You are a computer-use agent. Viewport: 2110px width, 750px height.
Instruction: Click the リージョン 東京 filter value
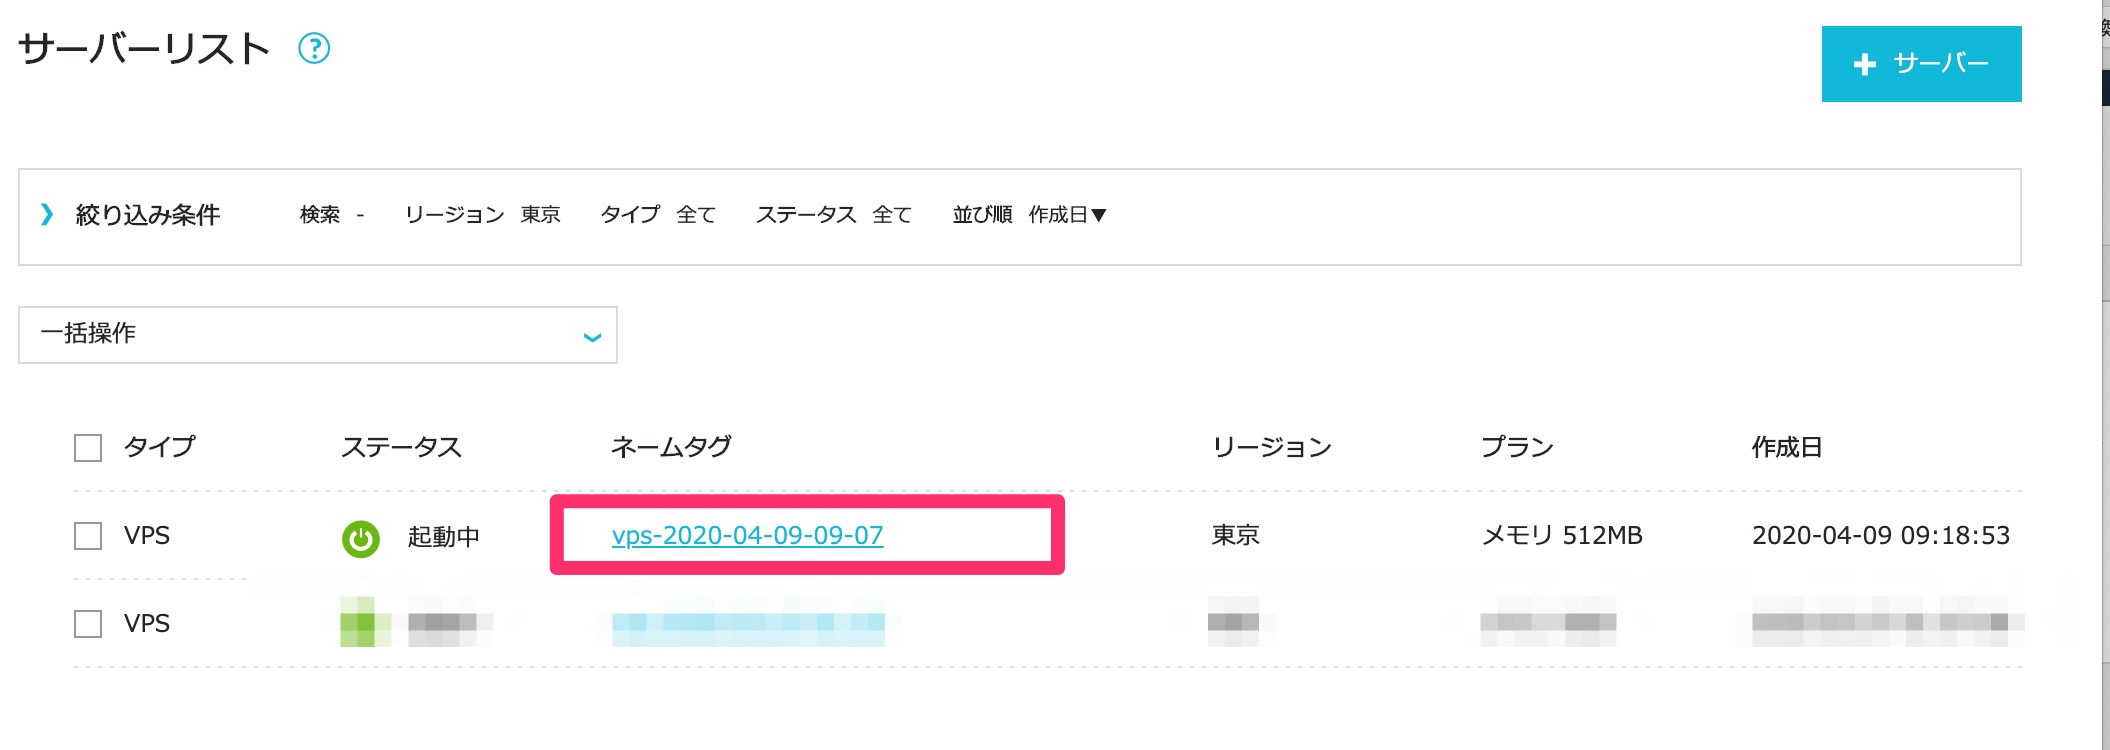click(x=540, y=215)
